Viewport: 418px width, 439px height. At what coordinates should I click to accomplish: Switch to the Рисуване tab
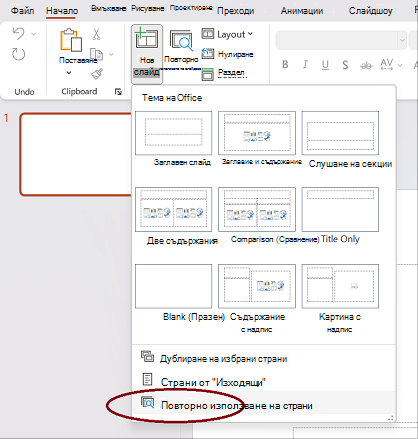point(148,8)
